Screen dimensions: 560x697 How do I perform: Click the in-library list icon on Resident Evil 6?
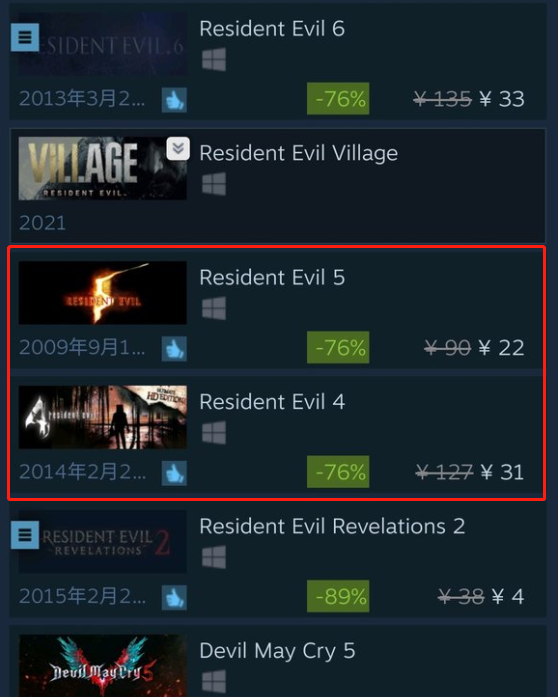click(x=25, y=37)
